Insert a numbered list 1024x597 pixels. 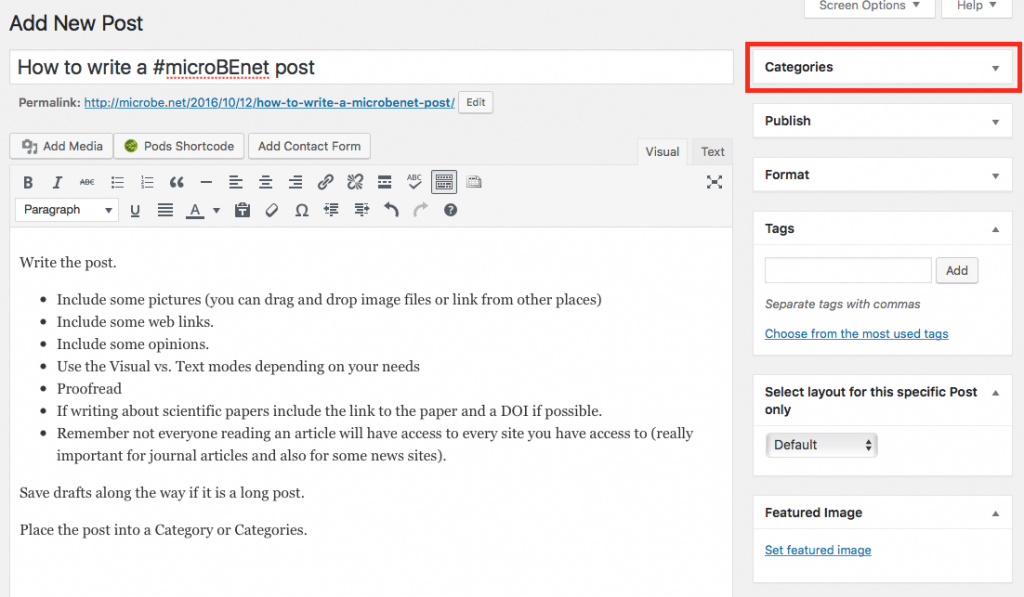(147, 182)
